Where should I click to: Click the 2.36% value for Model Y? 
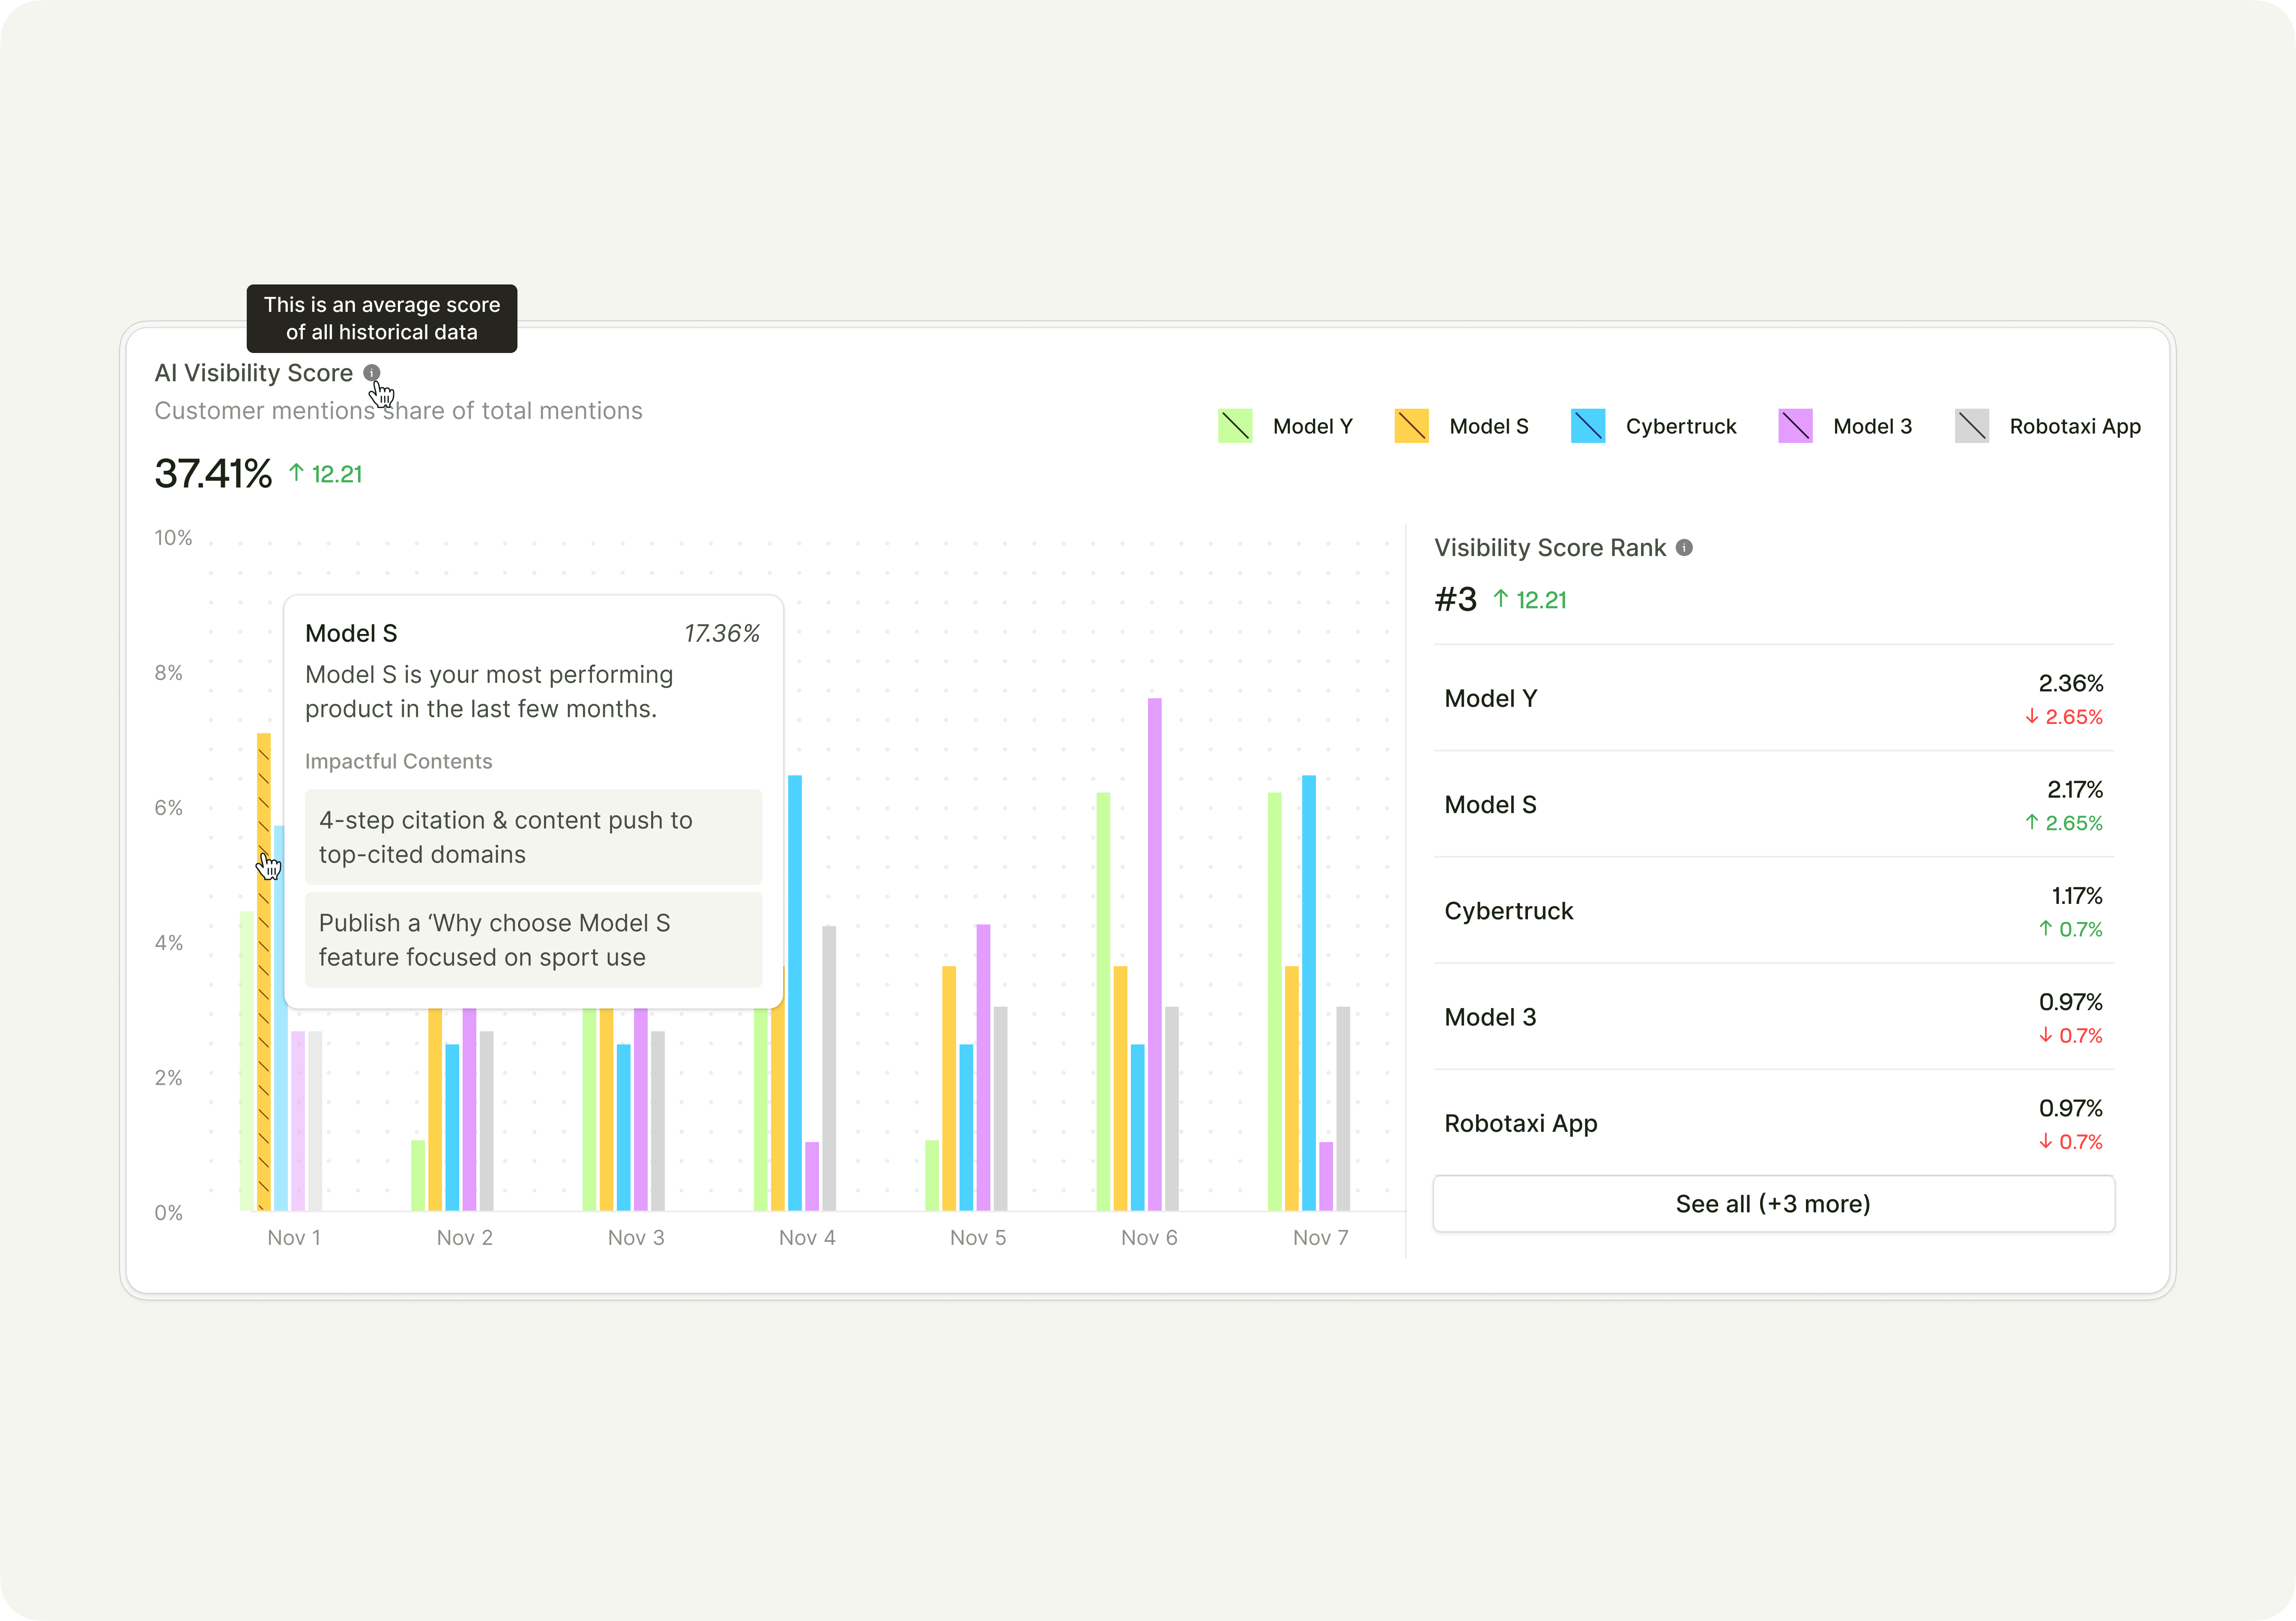point(2071,684)
